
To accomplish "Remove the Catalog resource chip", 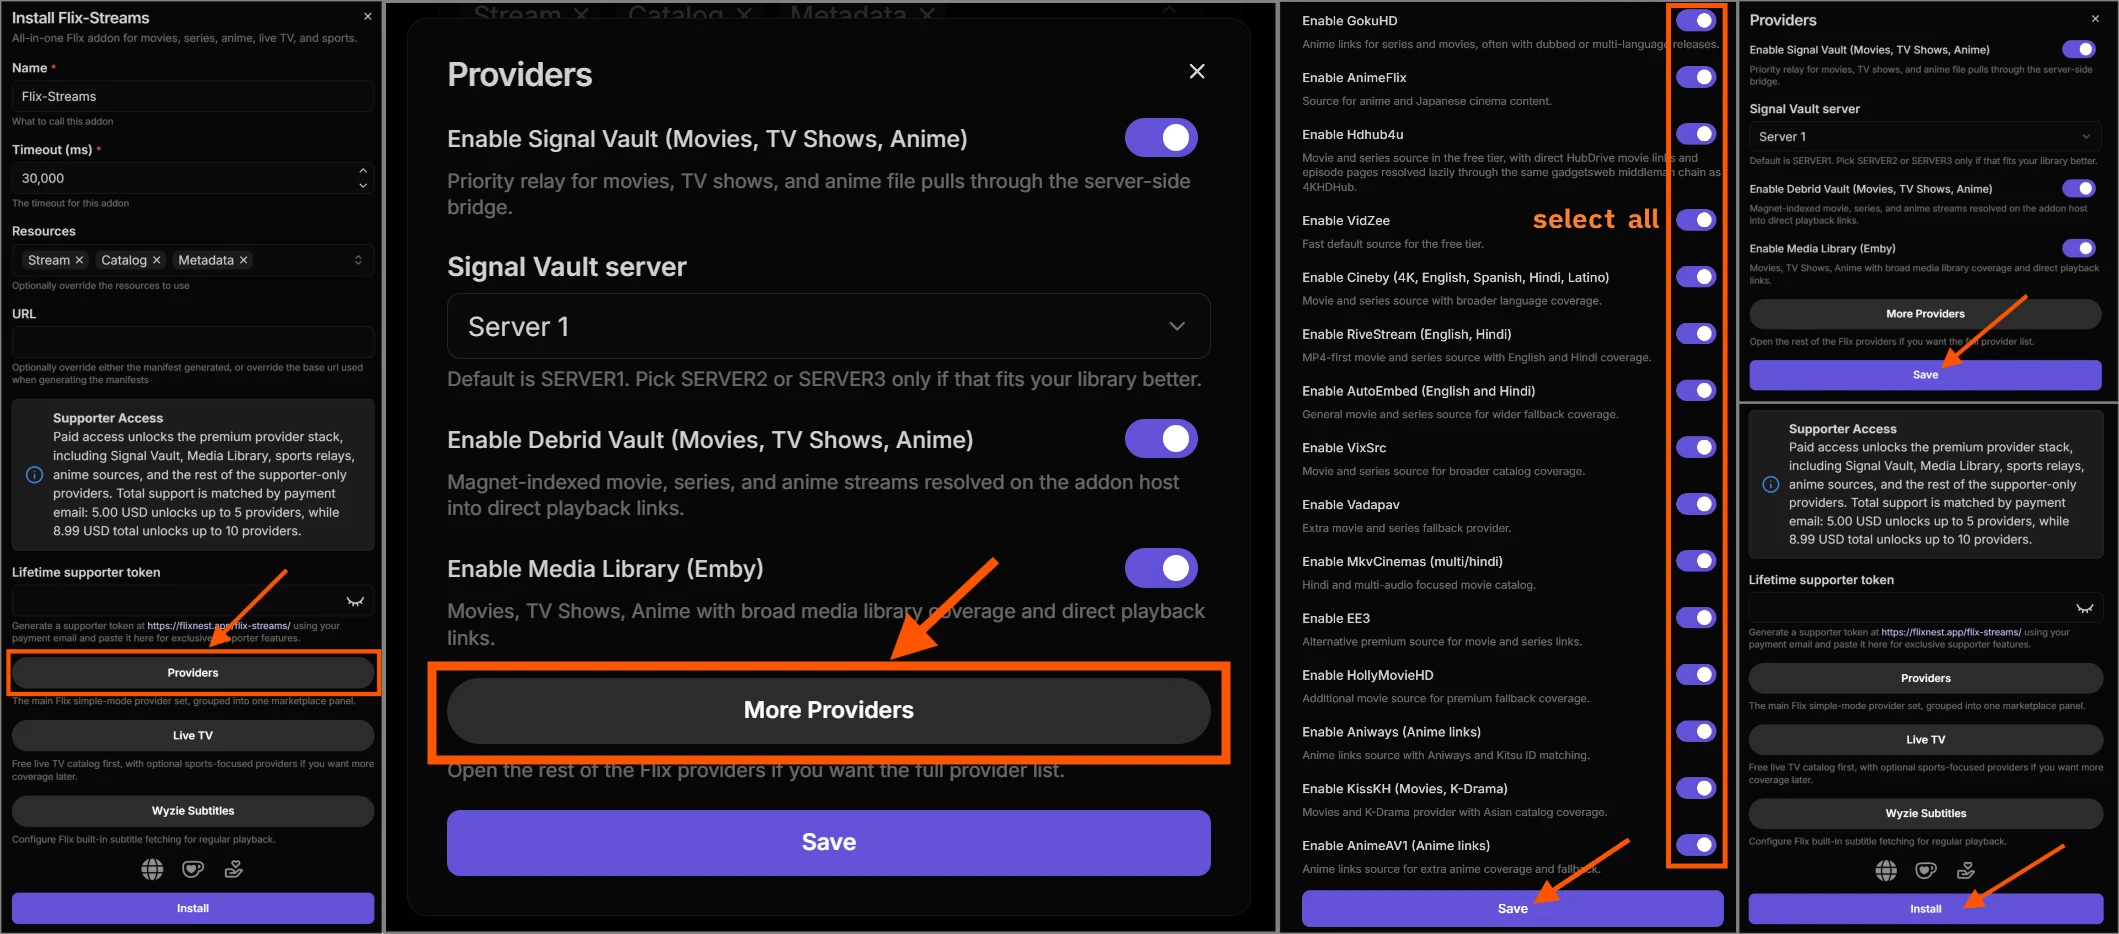I will pos(156,260).
